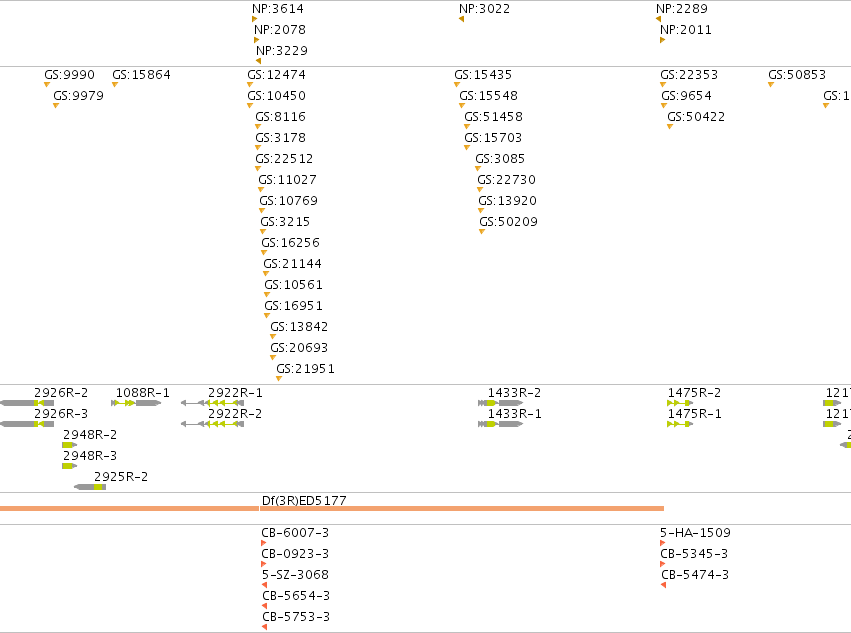Viewport: 851px width, 633px height.
Task: Select the GS:10450 label
Action: [277, 96]
